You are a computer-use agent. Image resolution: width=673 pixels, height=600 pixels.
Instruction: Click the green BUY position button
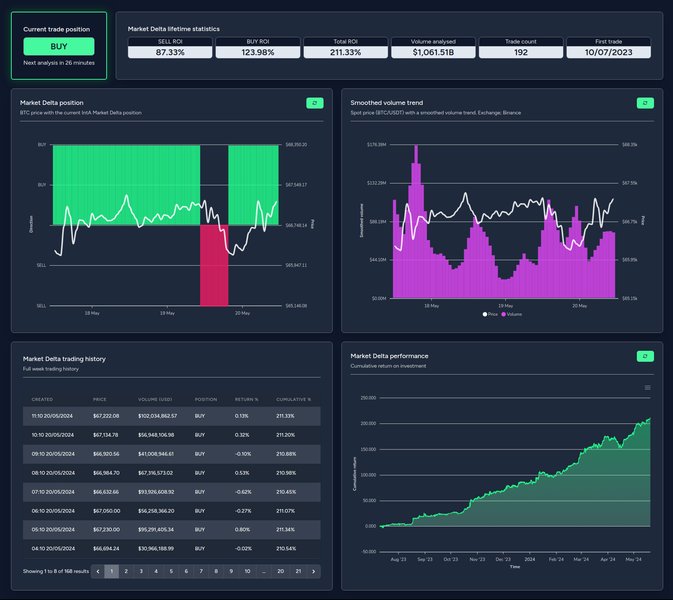click(59, 46)
